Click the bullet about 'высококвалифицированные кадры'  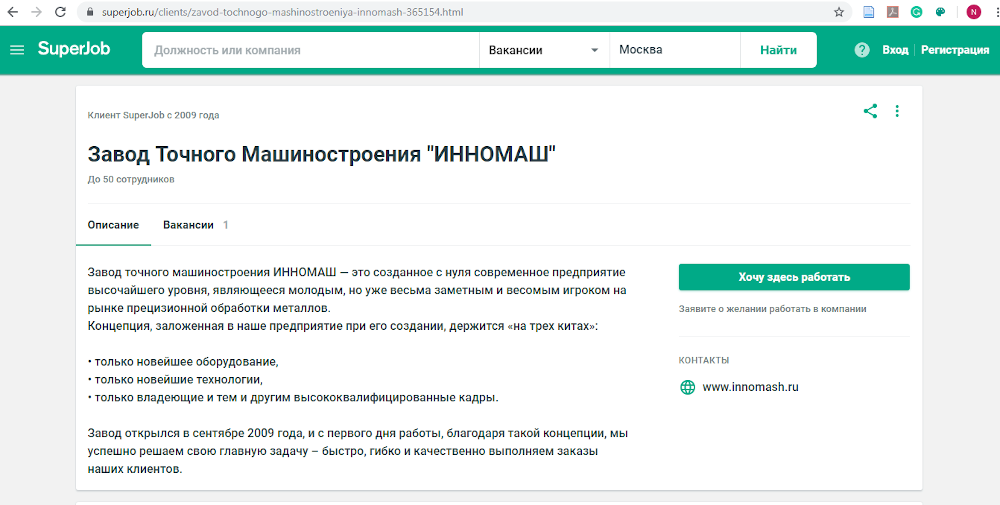click(x=293, y=397)
